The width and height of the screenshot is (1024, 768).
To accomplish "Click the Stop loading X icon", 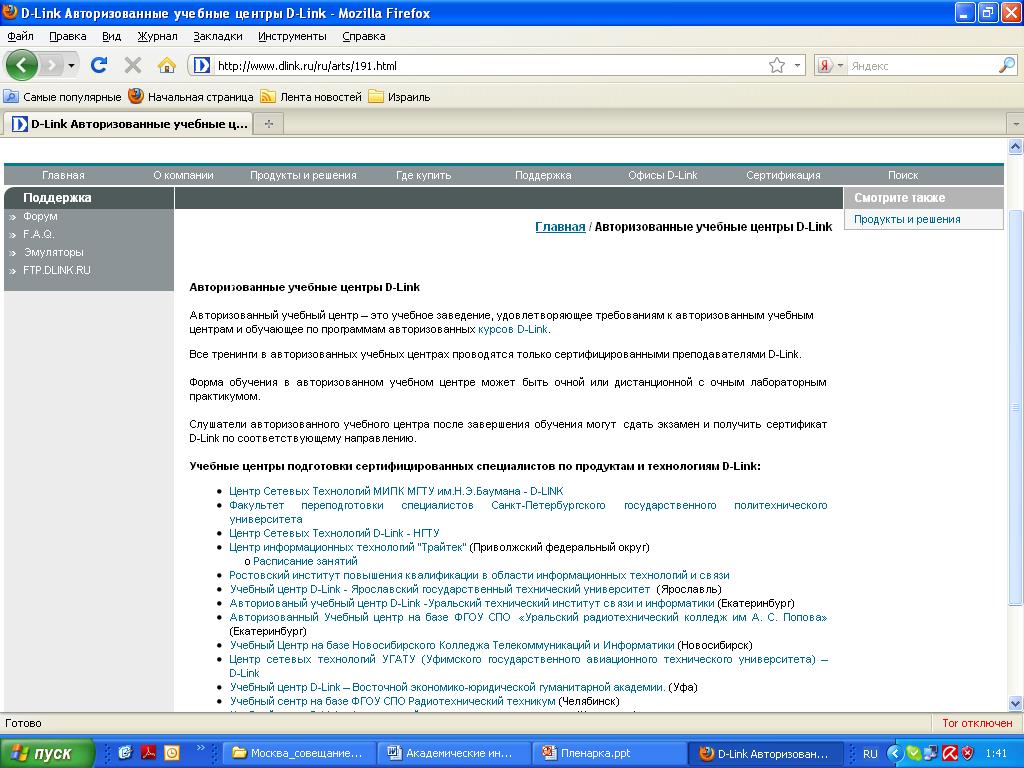I will click(x=133, y=65).
